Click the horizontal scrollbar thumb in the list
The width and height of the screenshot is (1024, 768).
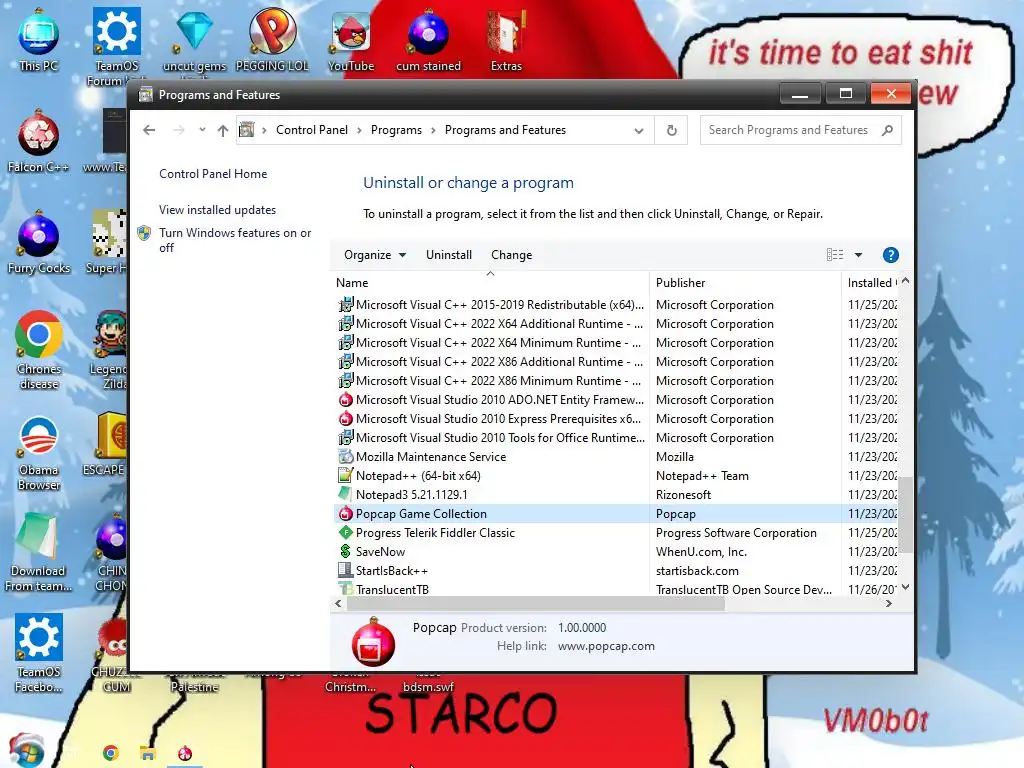tap(536, 603)
